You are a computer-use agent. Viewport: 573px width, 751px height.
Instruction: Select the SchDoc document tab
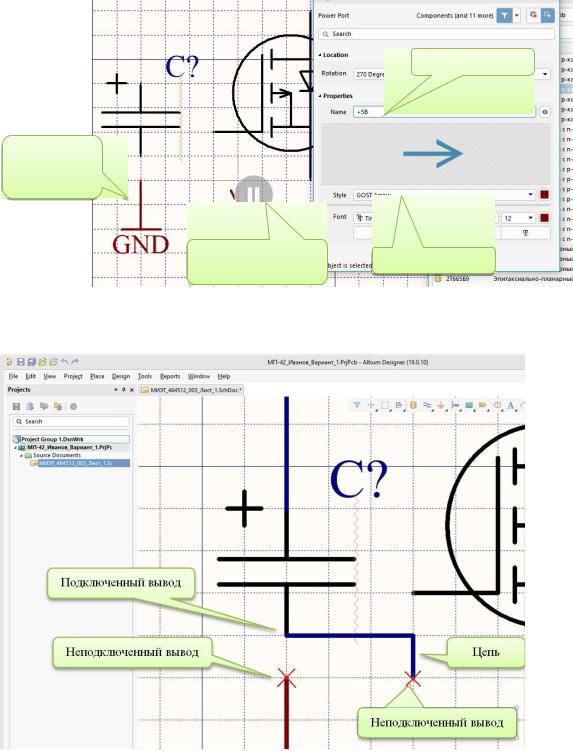191,390
